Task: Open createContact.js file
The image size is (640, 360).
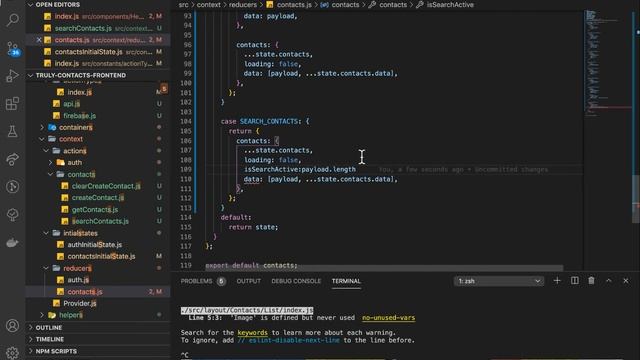Action: pos(98,198)
